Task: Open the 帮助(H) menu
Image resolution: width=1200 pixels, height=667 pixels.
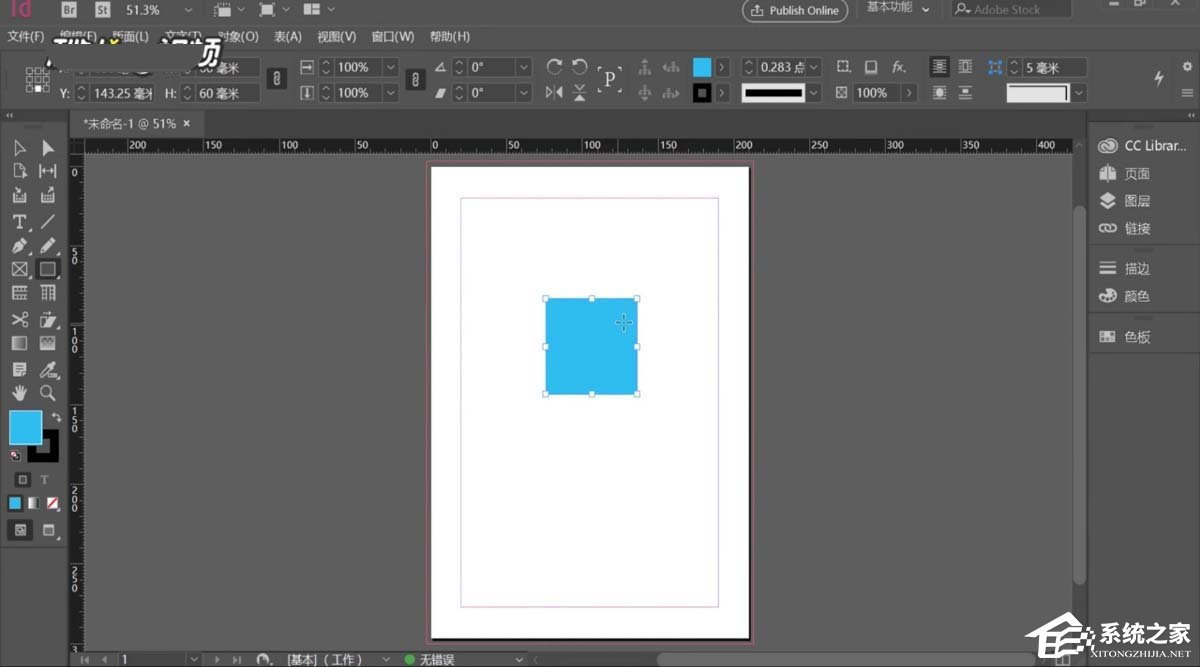Action: coord(450,37)
